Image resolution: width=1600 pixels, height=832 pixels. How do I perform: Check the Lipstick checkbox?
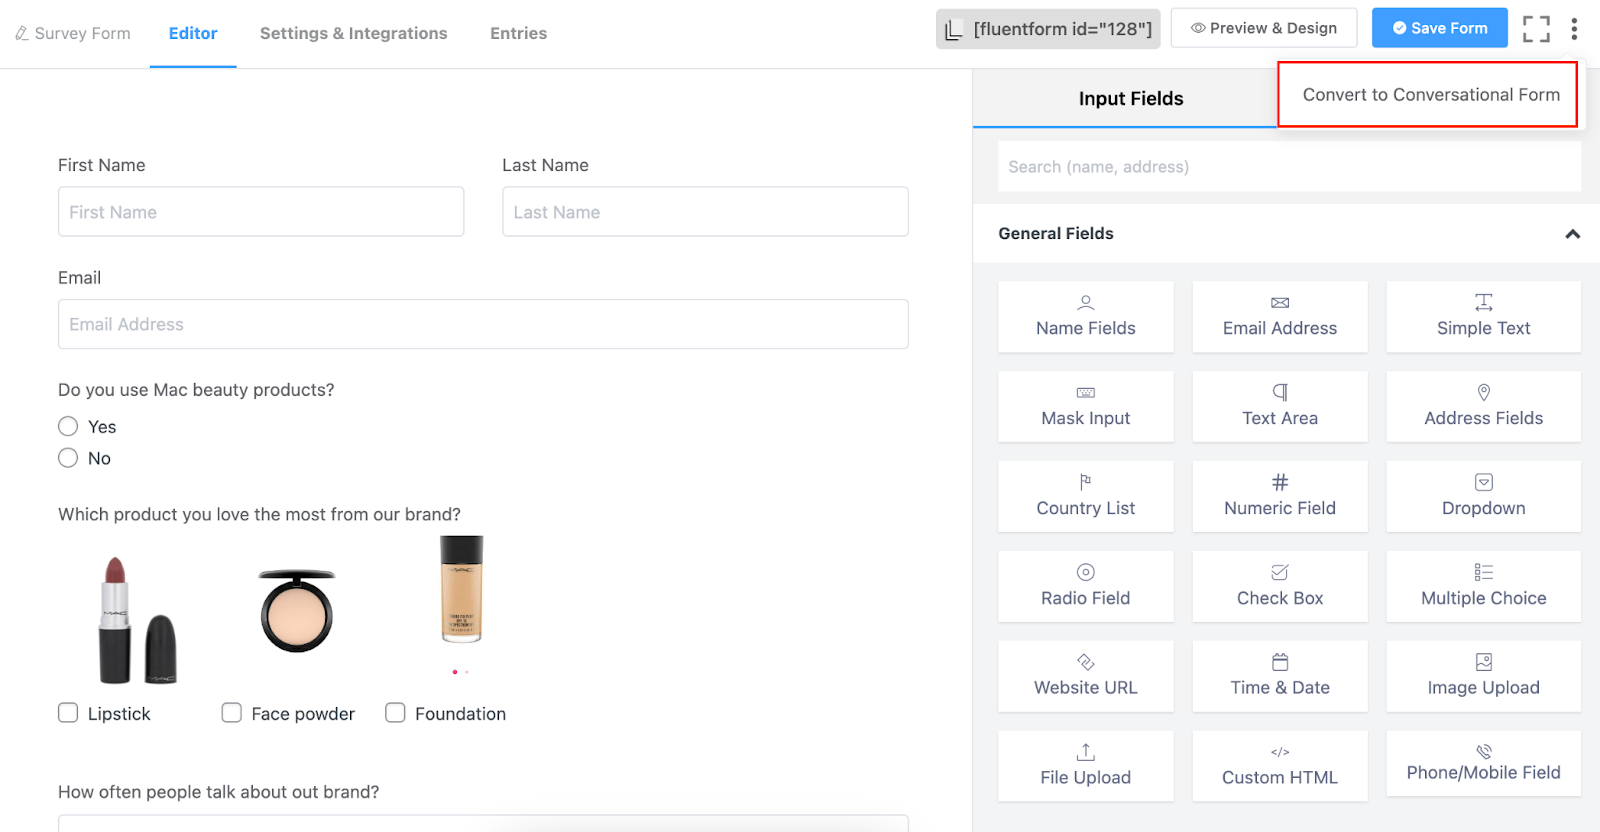click(x=68, y=713)
